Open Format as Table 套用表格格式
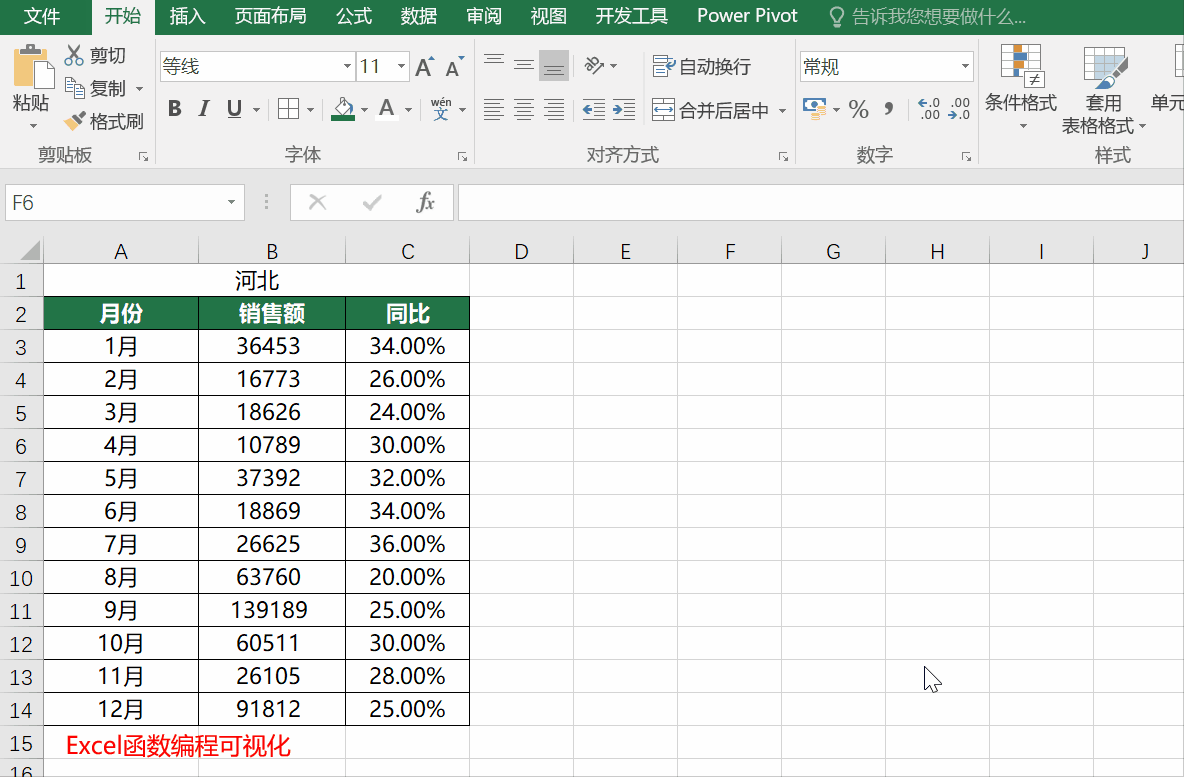Viewport: 1184px width, 777px height. click(1104, 89)
